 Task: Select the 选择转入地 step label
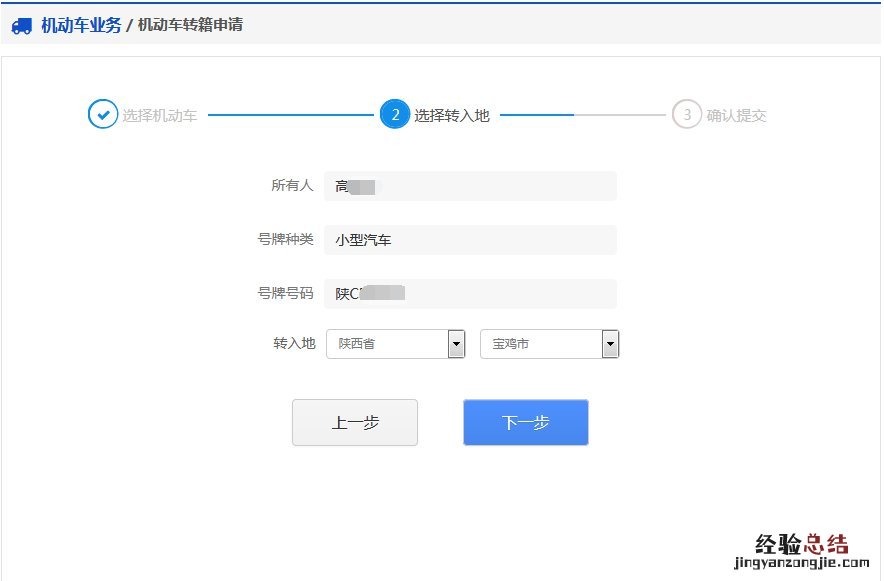452,116
